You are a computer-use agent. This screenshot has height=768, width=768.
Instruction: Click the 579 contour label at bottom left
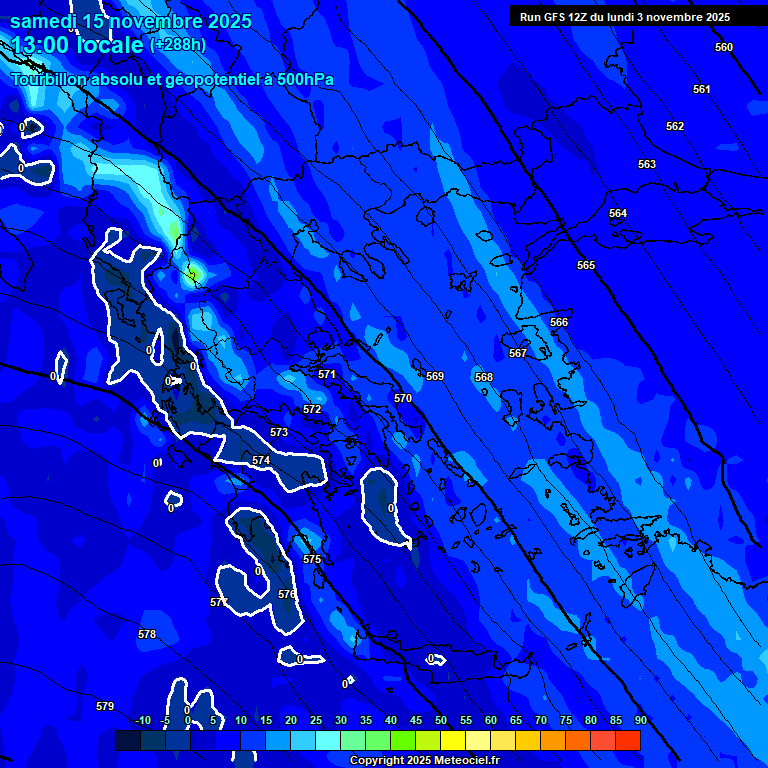click(105, 706)
